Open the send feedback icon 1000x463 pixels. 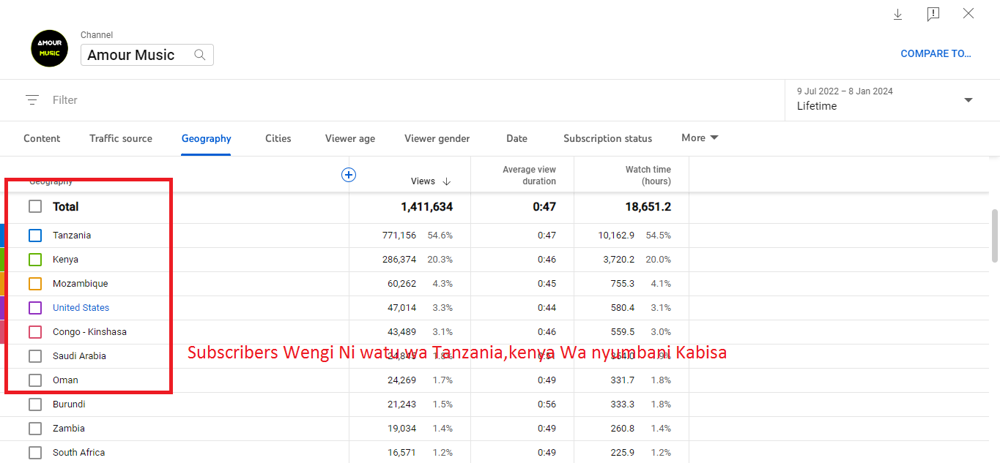click(x=932, y=14)
